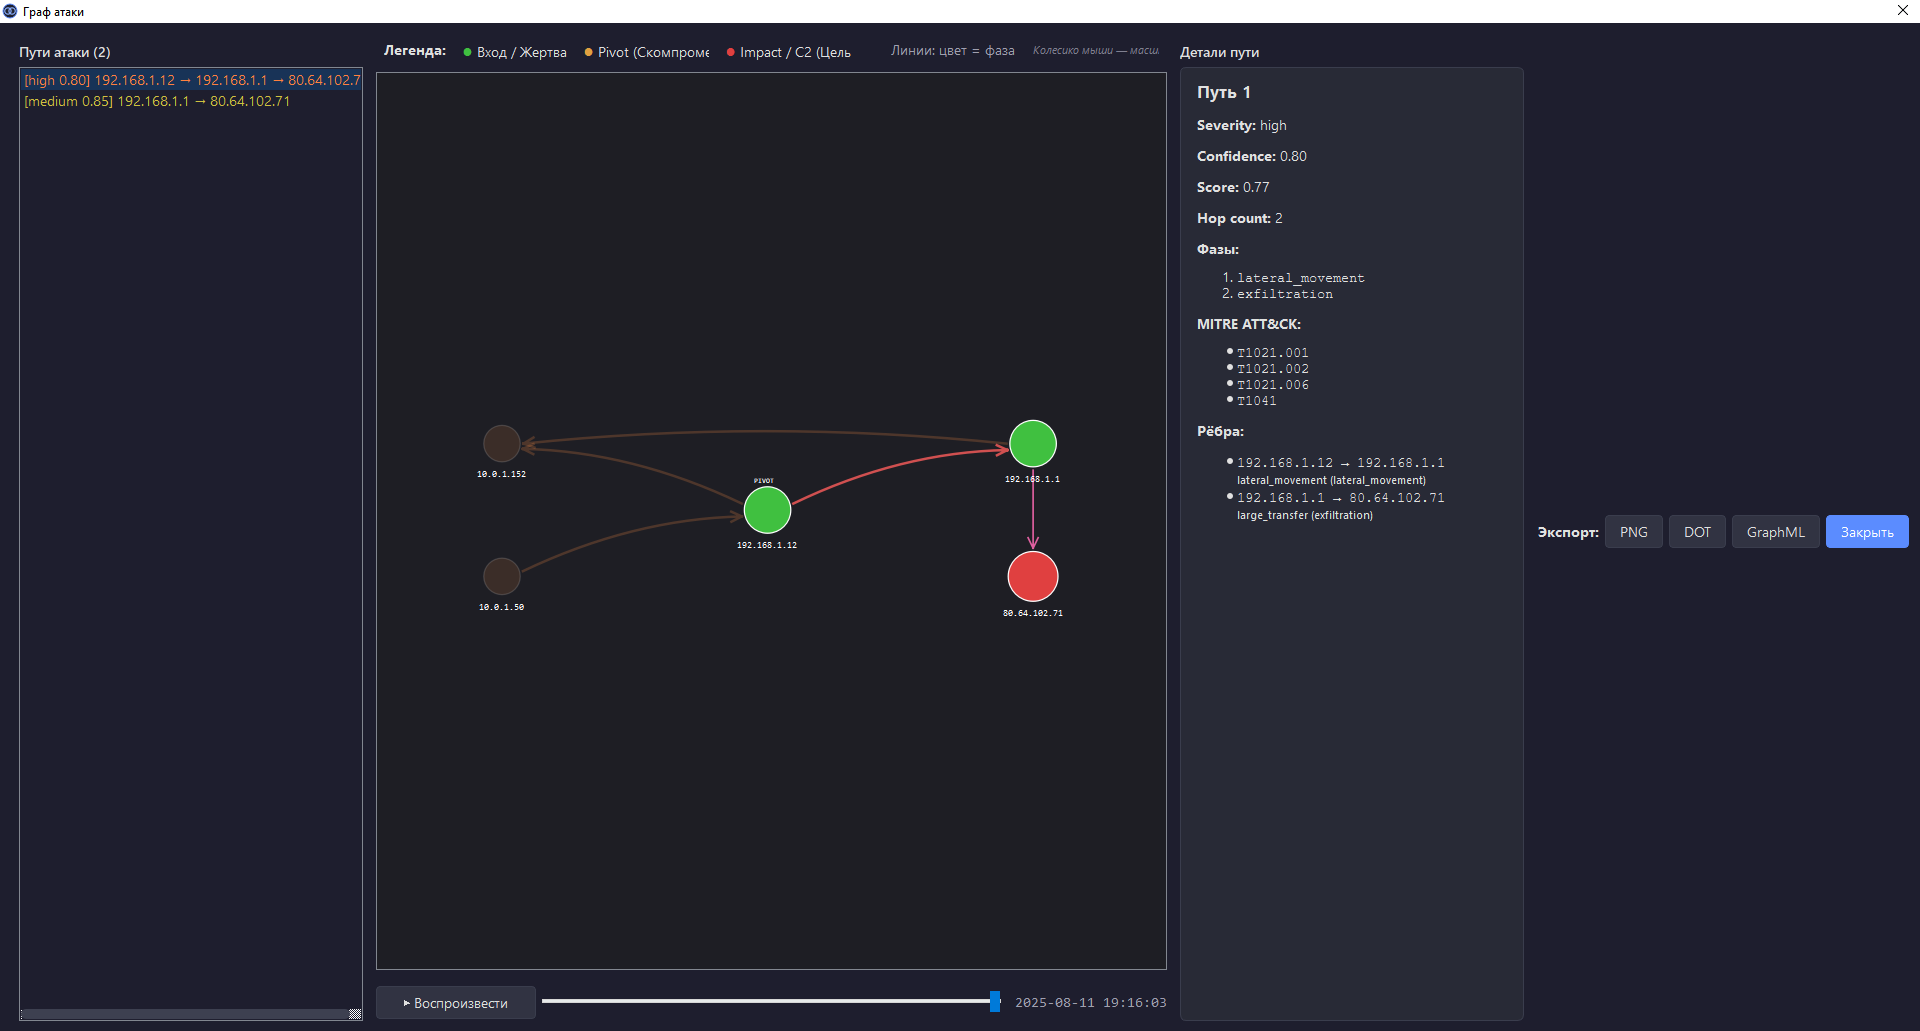Click the dim node 10.0.1.152
The width and height of the screenshot is (1920, 1031).
coord(501,444)
